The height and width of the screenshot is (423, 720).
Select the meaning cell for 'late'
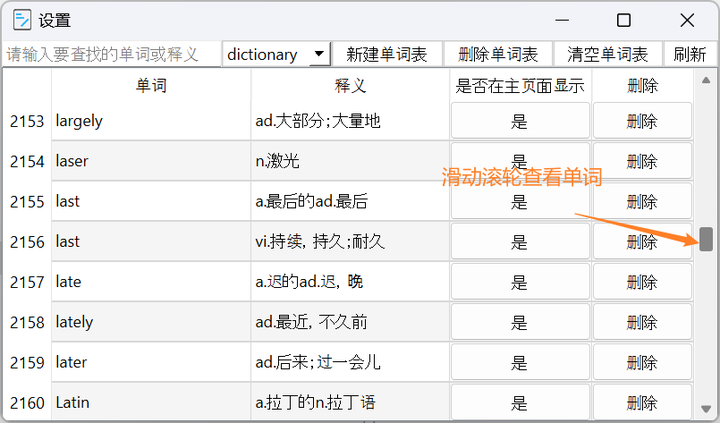(350, 282)
